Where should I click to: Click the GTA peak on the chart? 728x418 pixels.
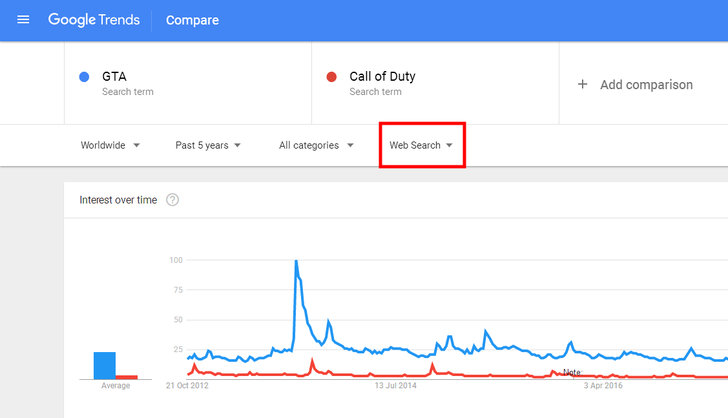coord(296,262)
